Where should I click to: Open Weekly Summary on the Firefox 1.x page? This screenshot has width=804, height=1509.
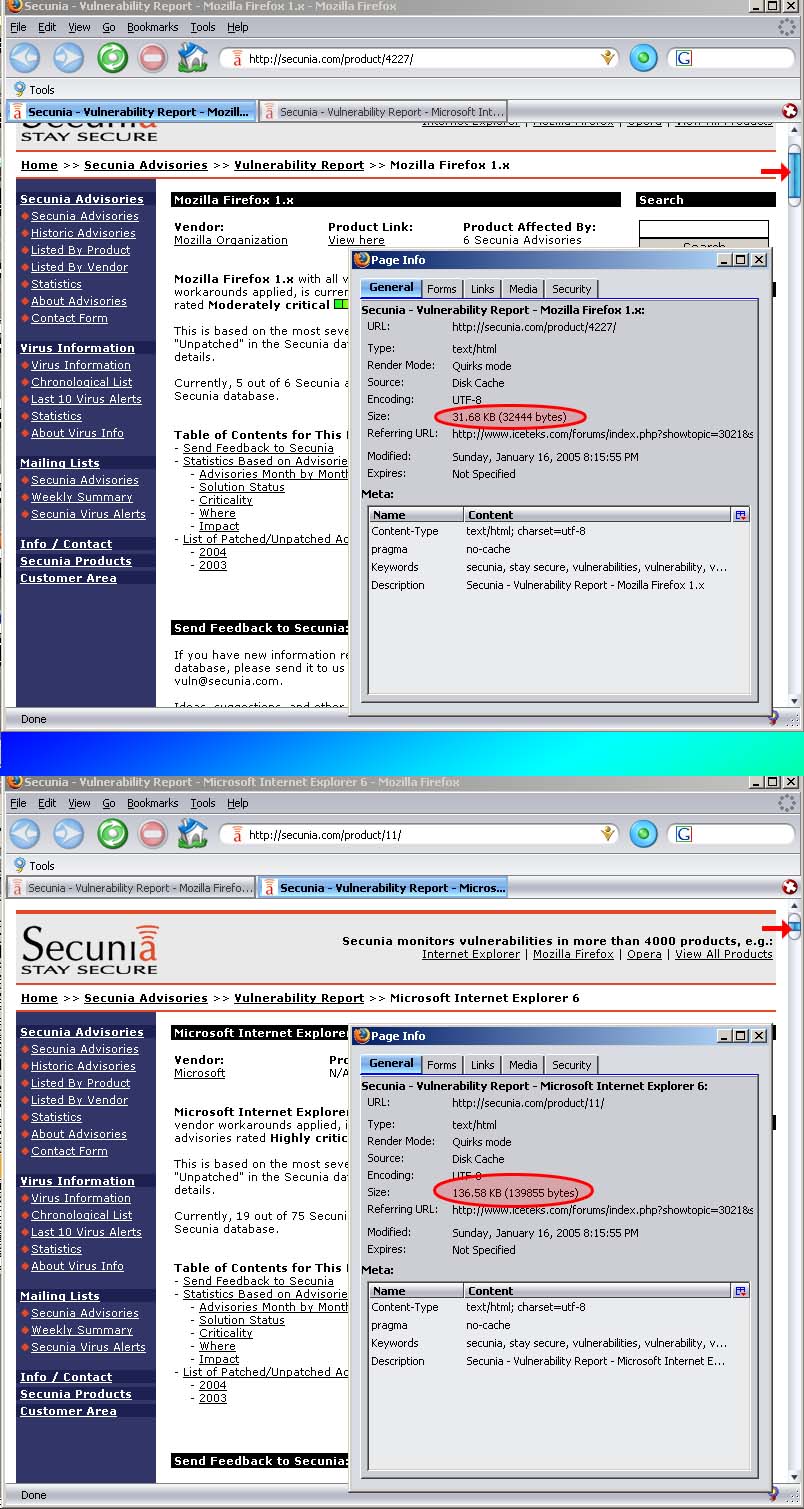82,497
